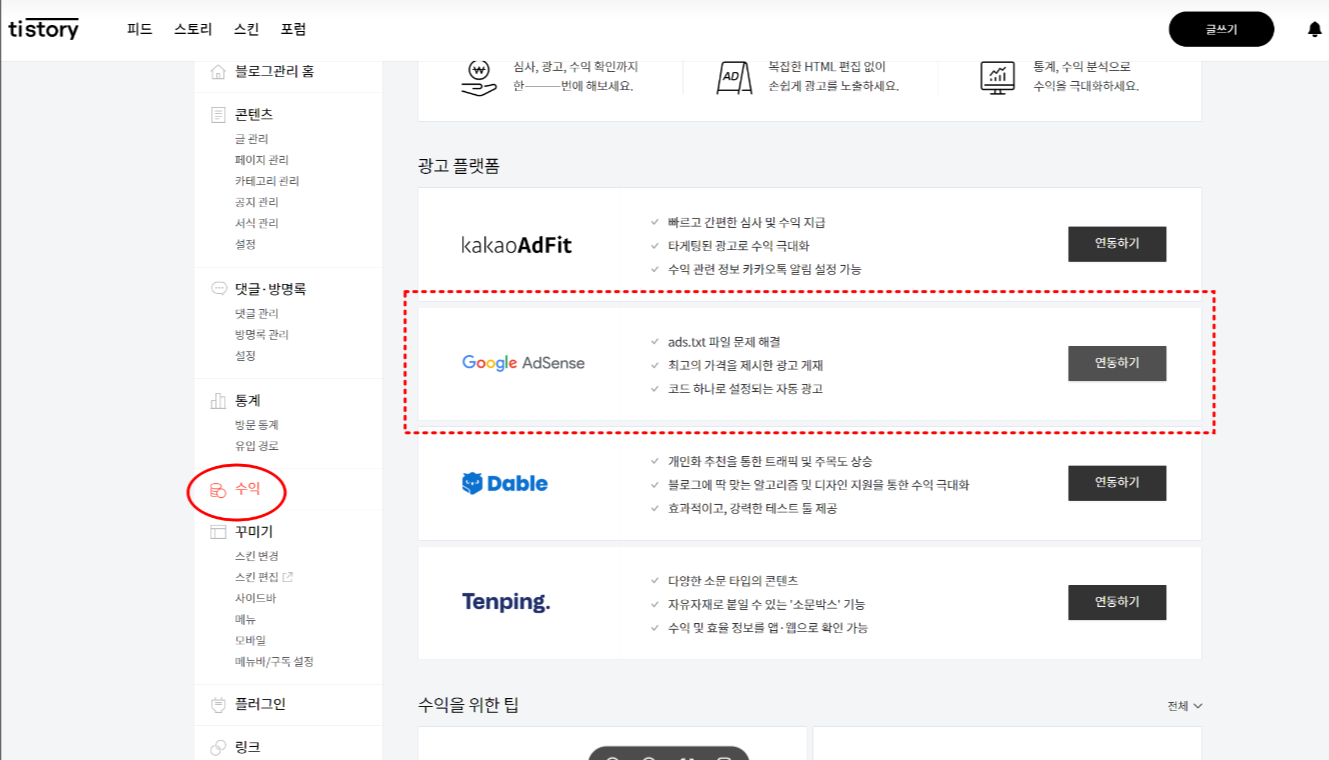Open 댓글 관리

257,313
